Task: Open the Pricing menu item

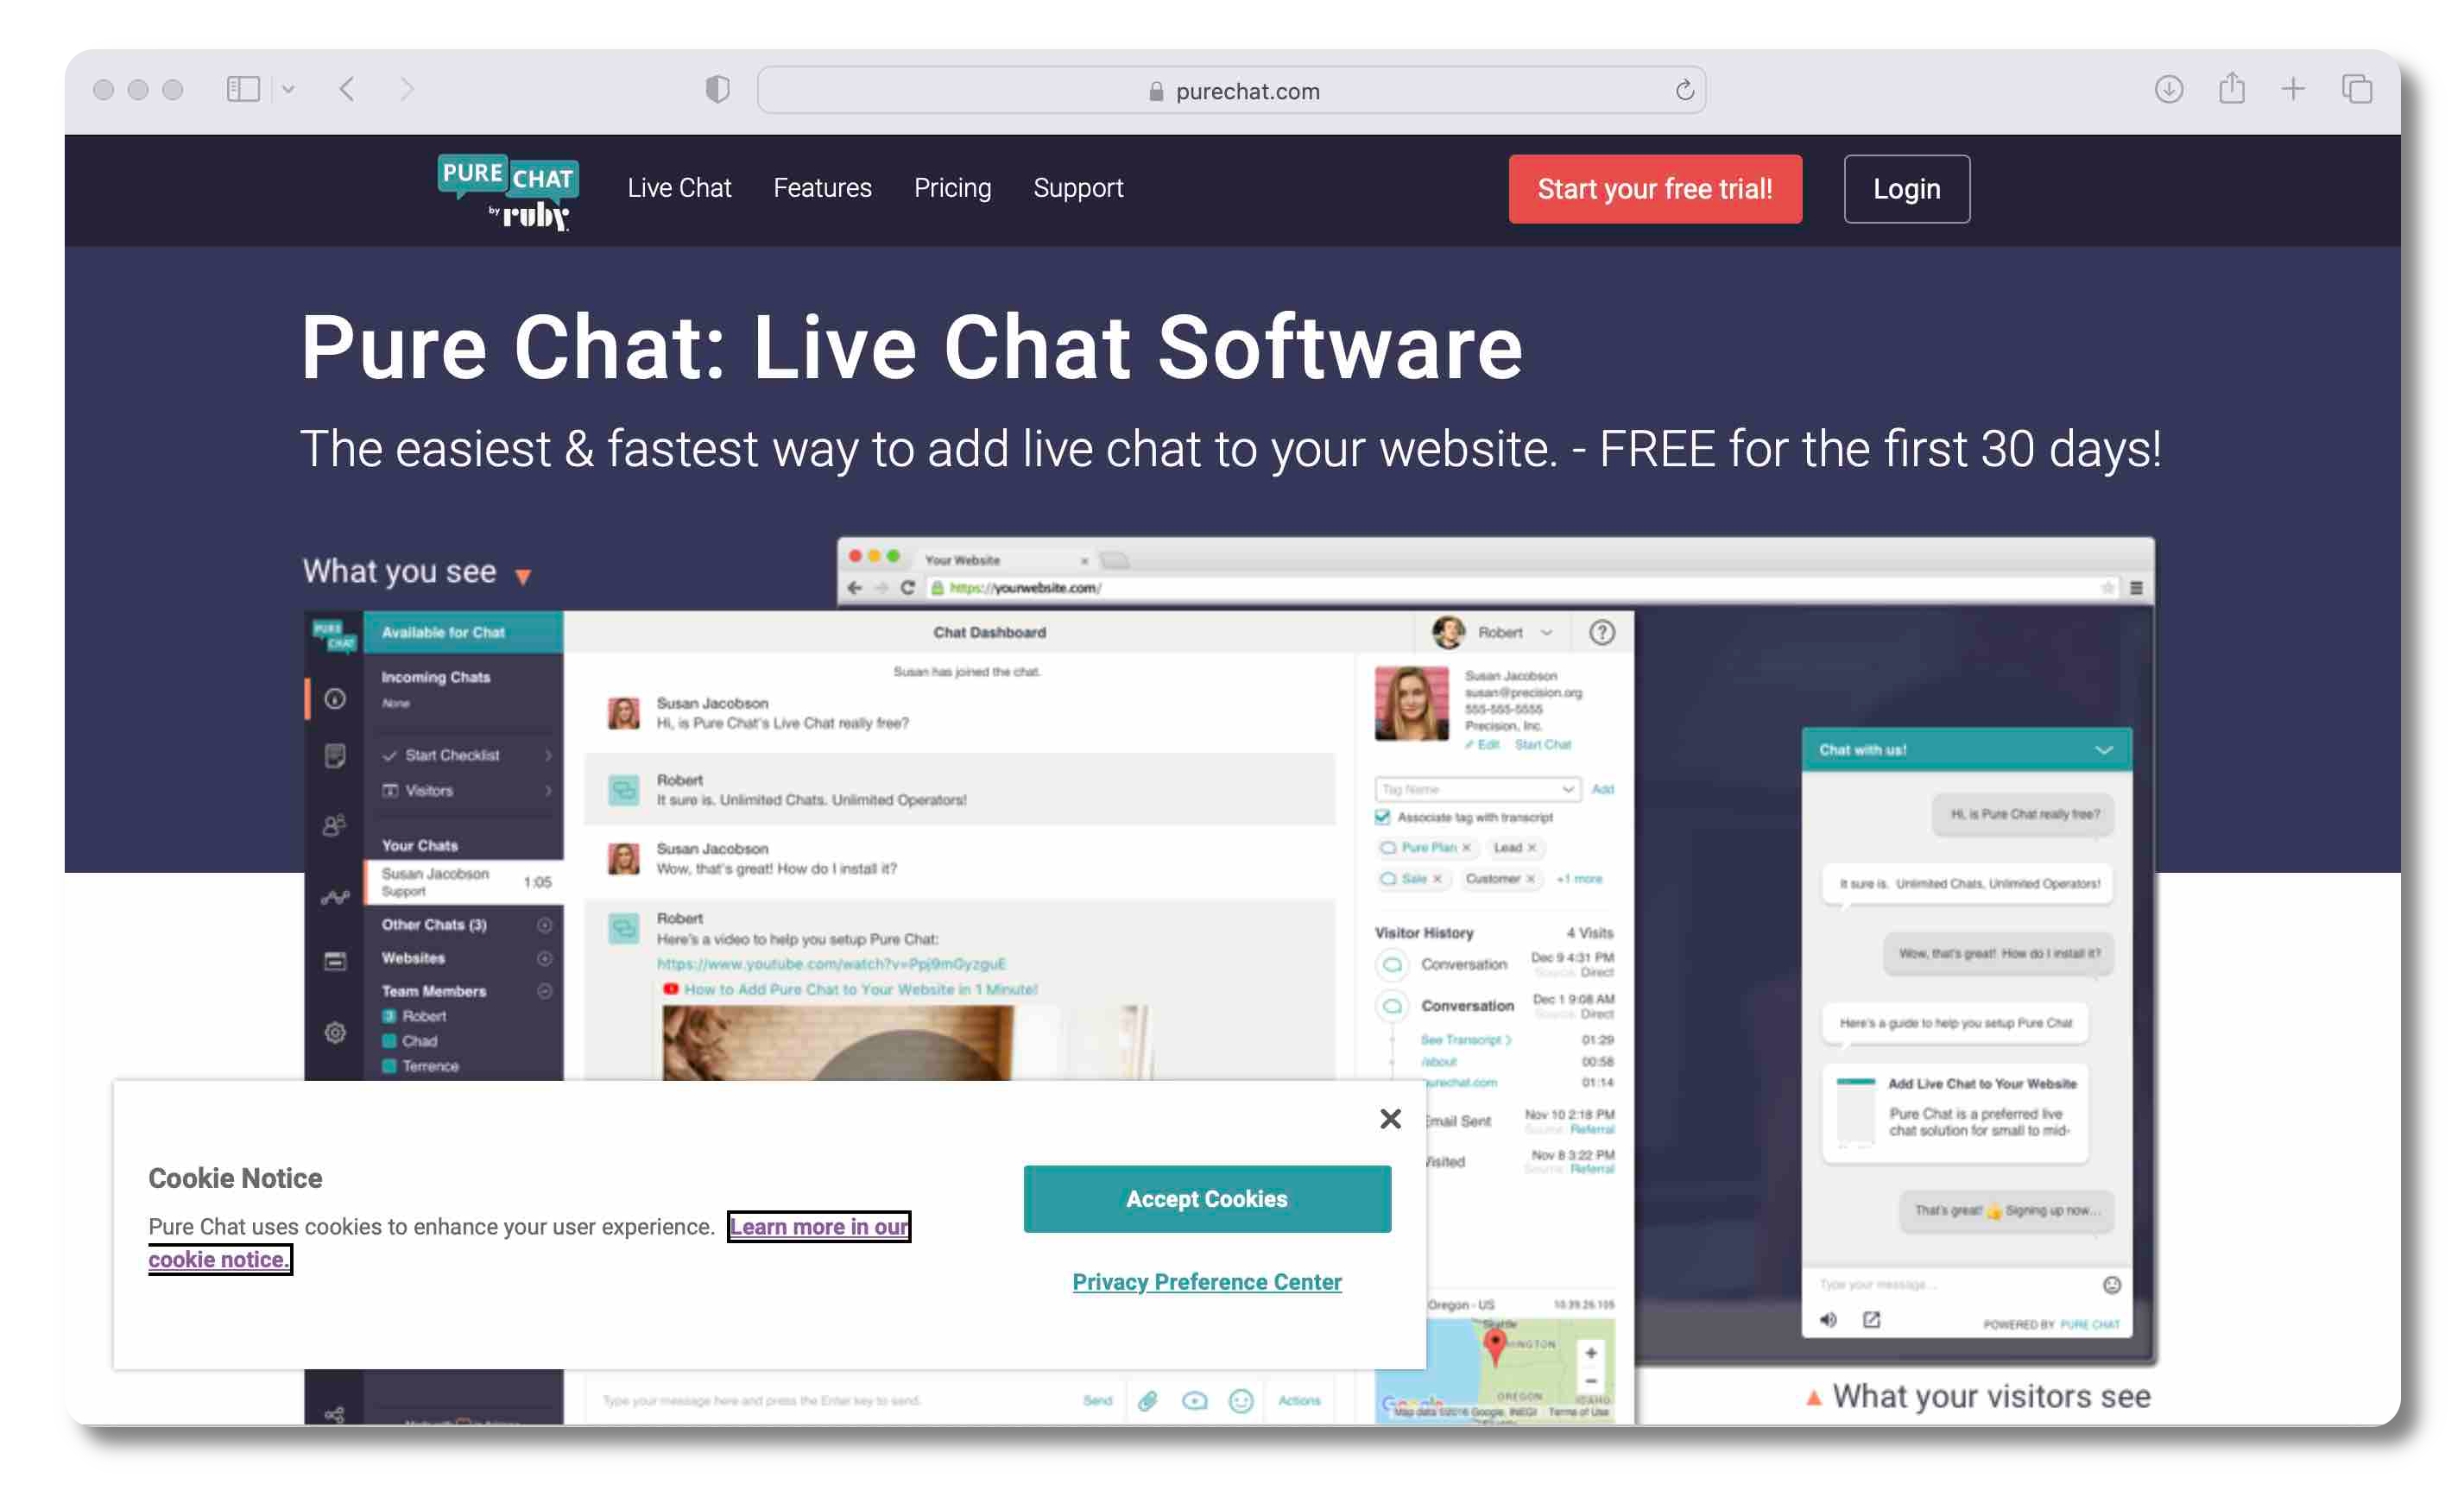Action: [x=952, y=188]
